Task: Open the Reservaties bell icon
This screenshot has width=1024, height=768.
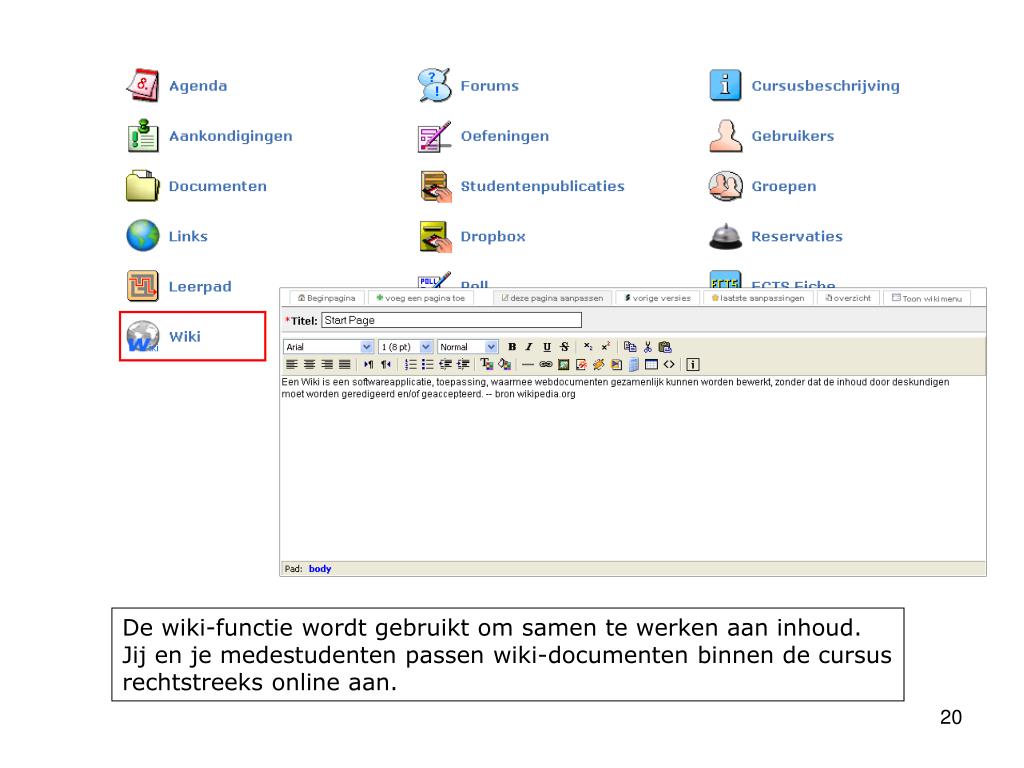Action: point(726,236)
